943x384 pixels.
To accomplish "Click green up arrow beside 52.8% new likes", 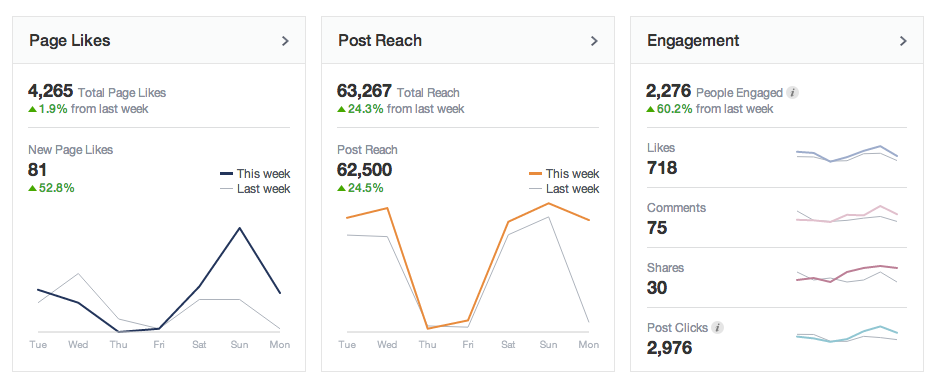I will [x=32, y=188].
